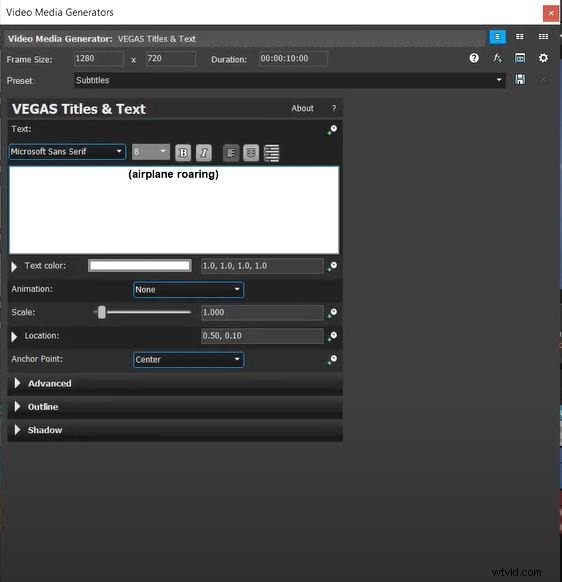Open the font size dropdown

[151, 152]
